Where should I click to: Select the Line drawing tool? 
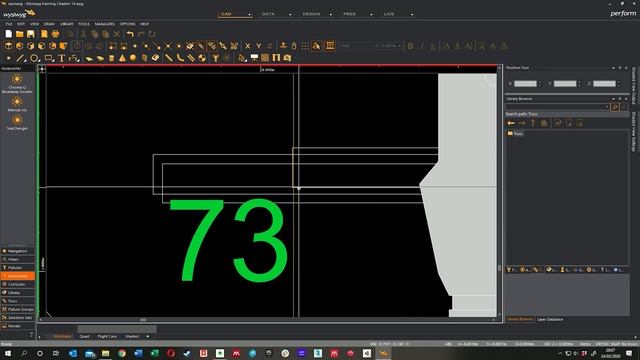(x=21, y=58)
